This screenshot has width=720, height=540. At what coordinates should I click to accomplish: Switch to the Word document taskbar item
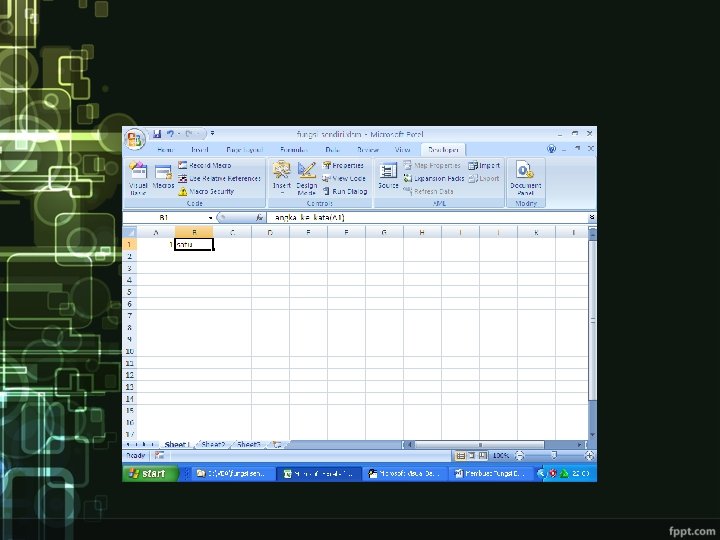[x=490, y=473]
